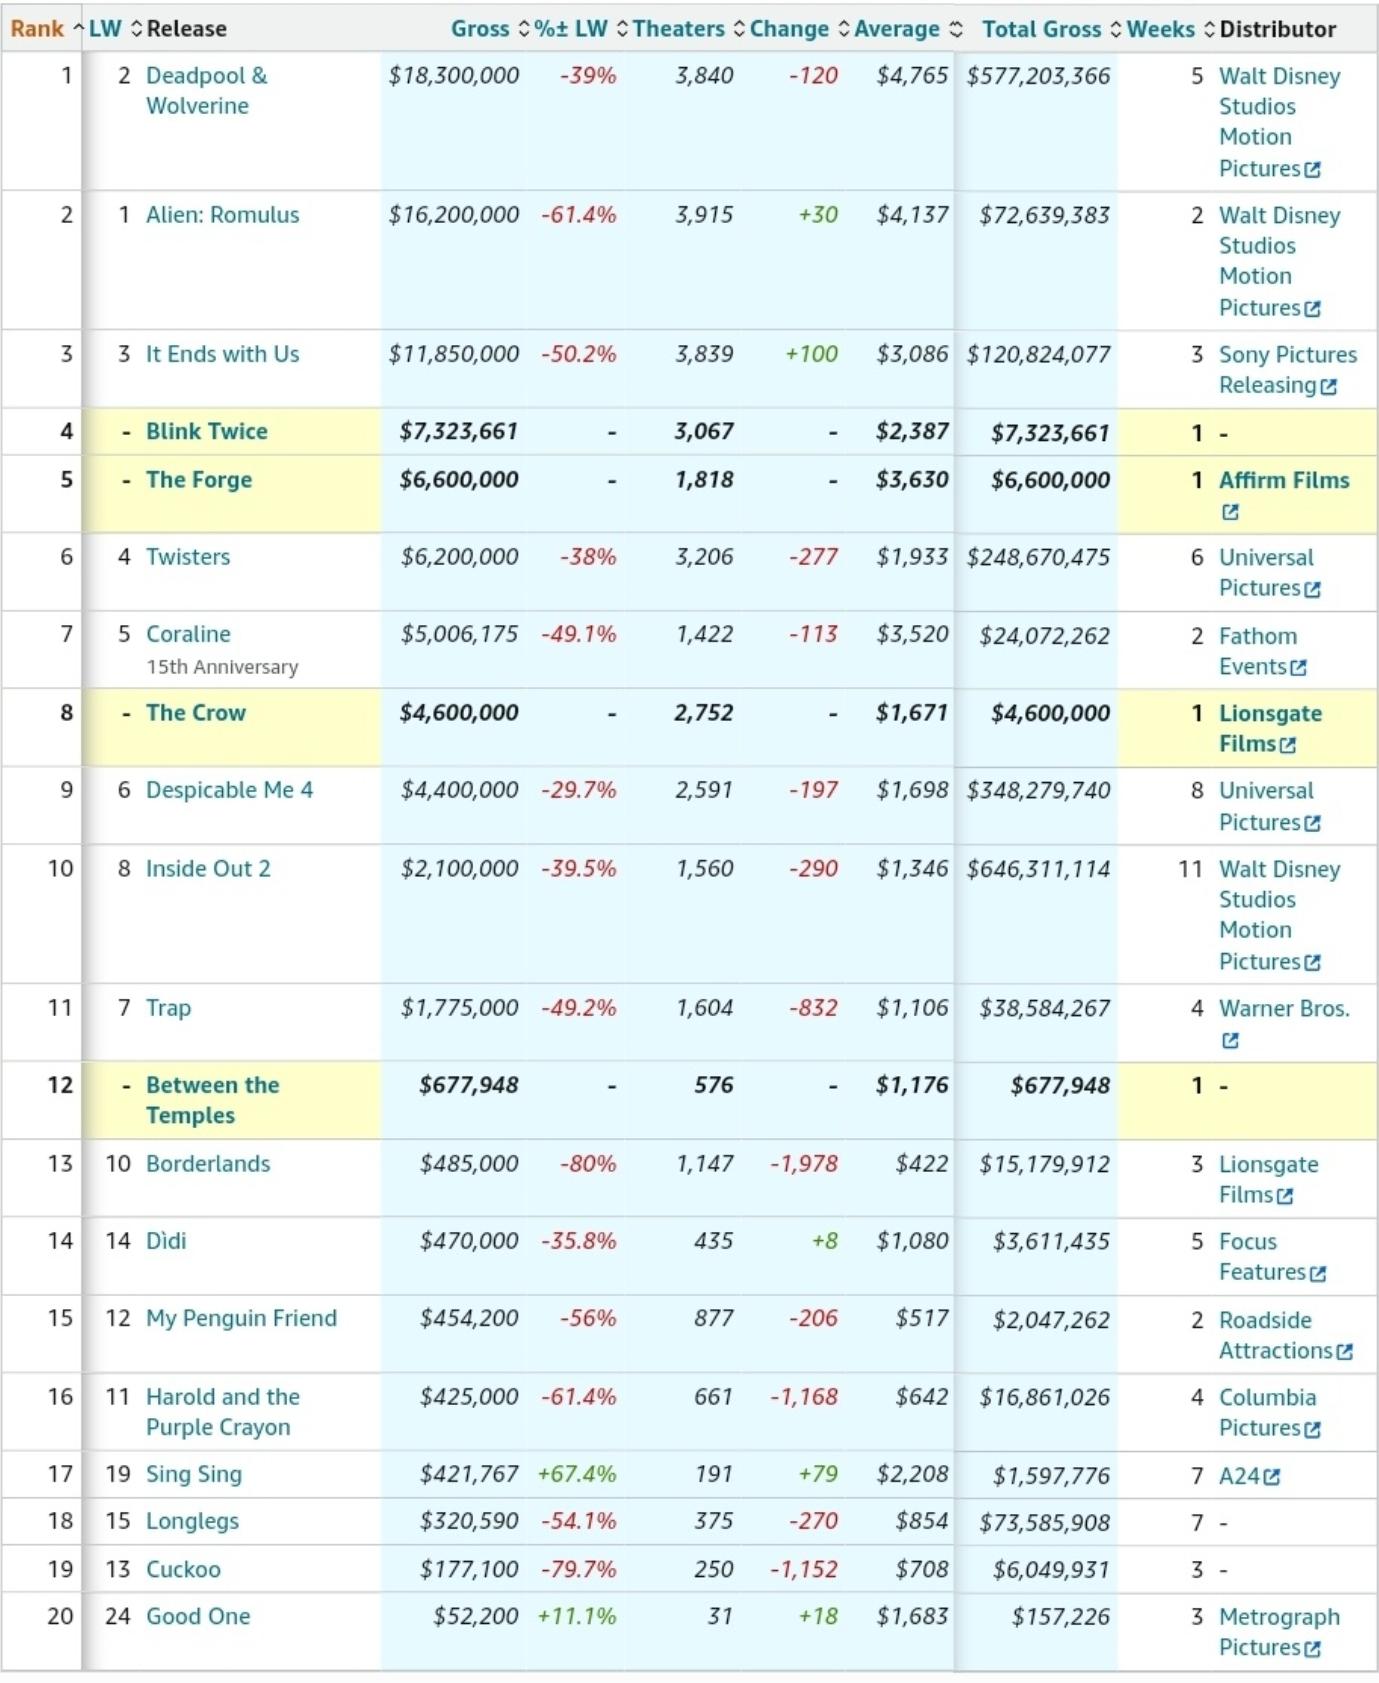The image size is (1379, 1683).
Task: Sort by the Release column header
Action: tap(186, 28)
